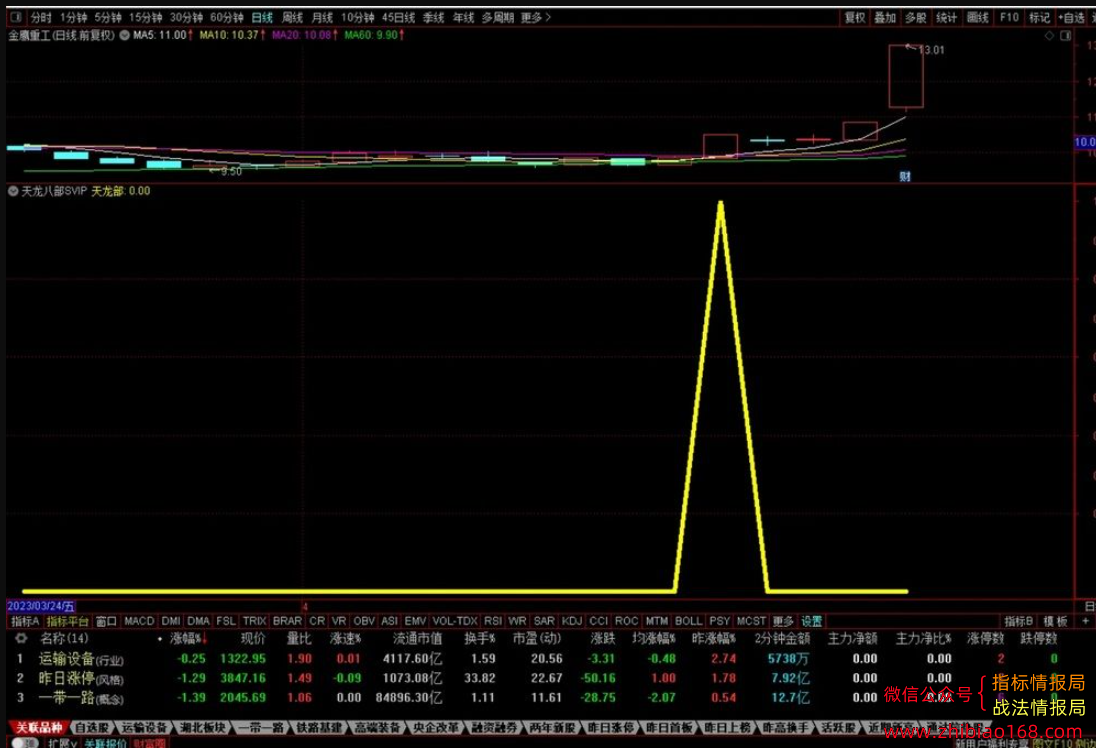Click the 财 finance marker on the chart

tap(905, 176)
